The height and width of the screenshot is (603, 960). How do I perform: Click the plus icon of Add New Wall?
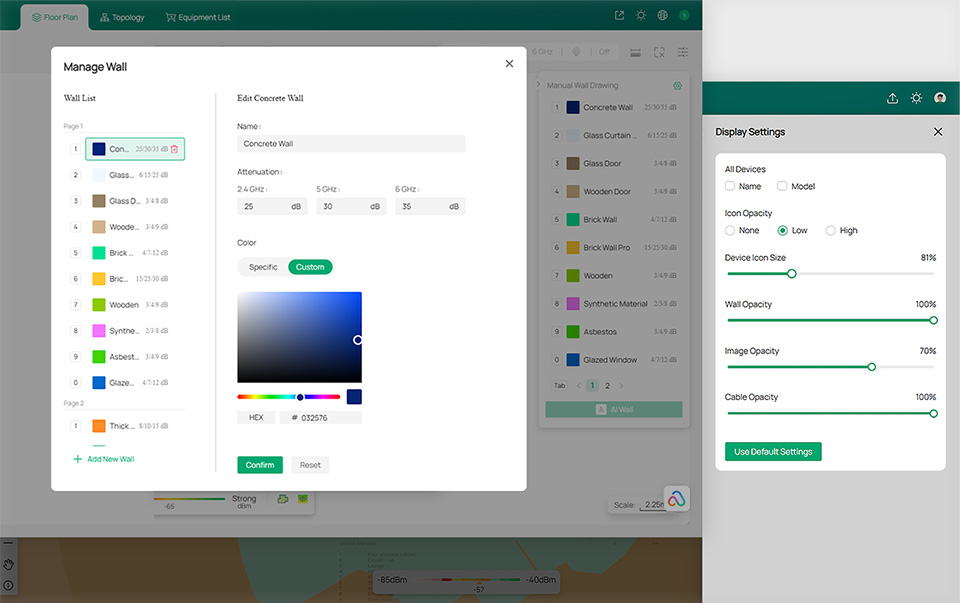(x=78, y=459)
